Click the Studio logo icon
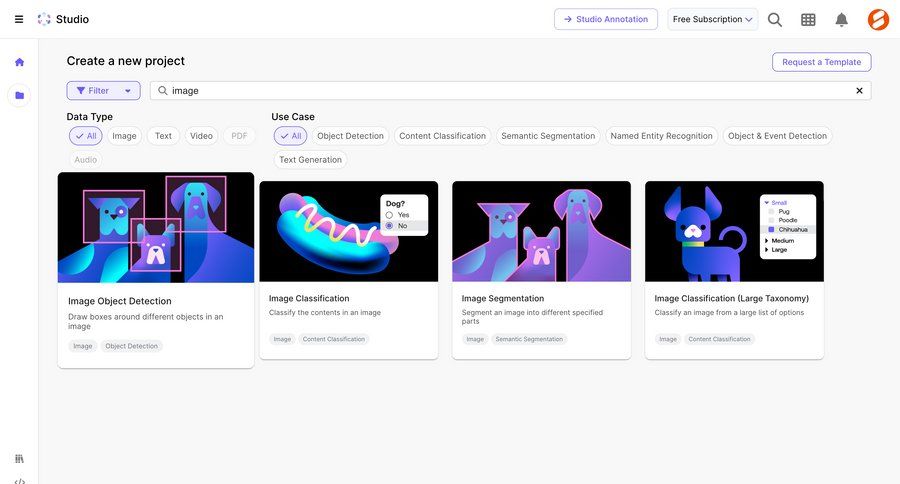 [44, 19]
